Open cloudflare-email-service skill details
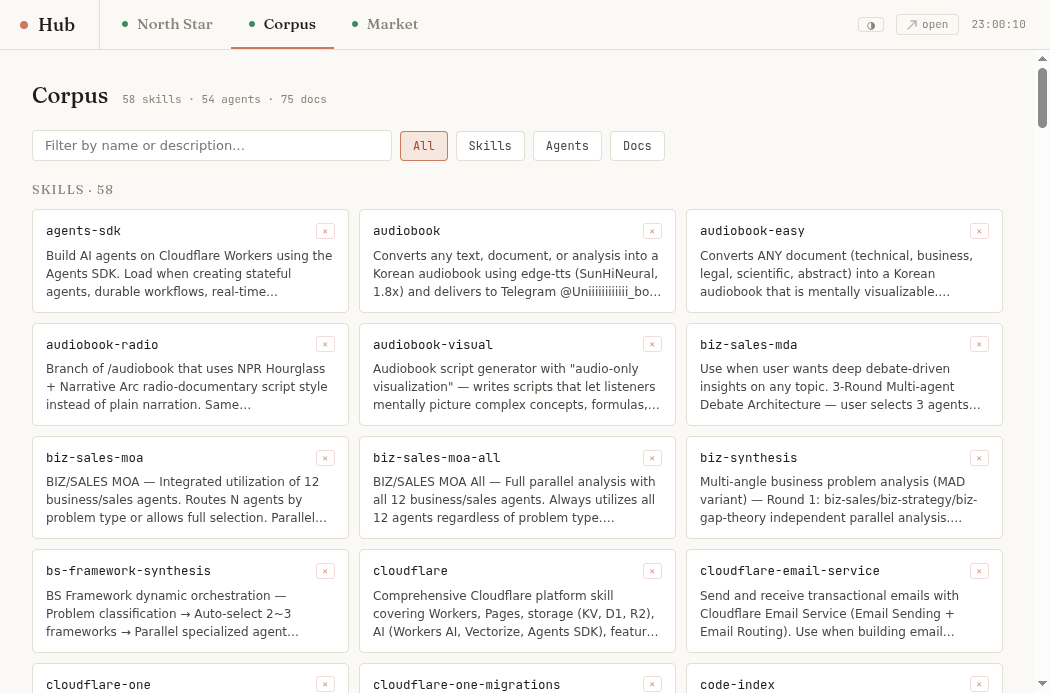The width and height of the screenshot is (1050, 693). 844,601
